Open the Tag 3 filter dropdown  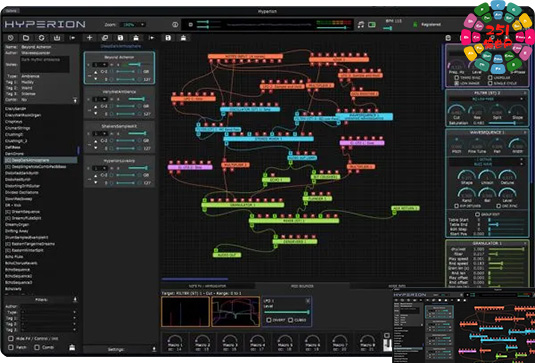(48, 330)
